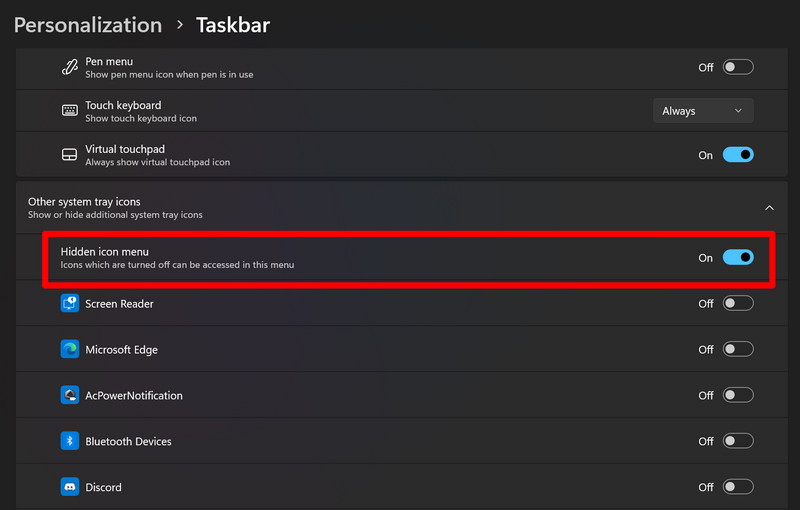This screenshot has height=510, width=800.
Task: Toggle the Discord tray icon on
Action: point(738,487)
